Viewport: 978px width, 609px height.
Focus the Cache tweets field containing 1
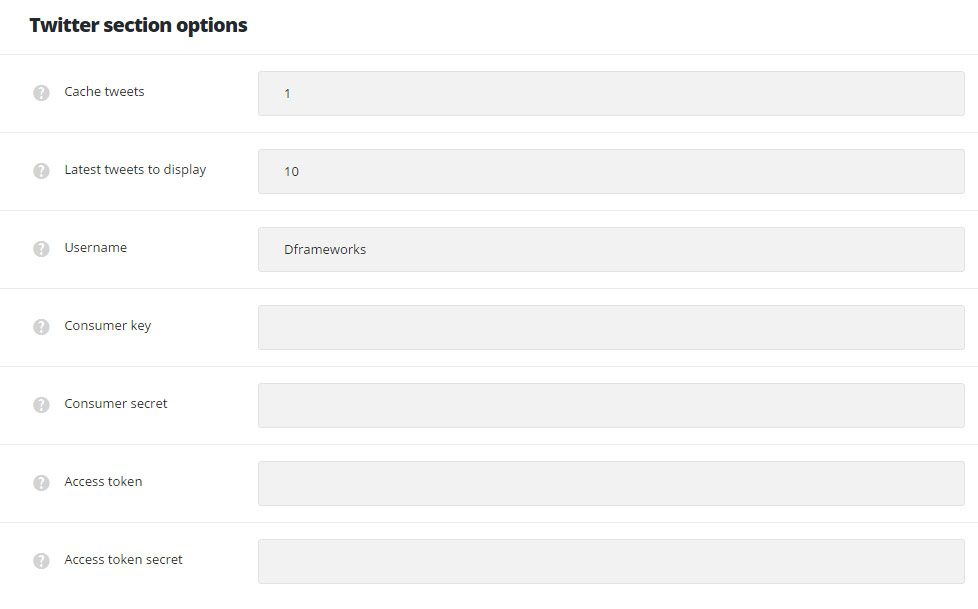pos(611,94)
